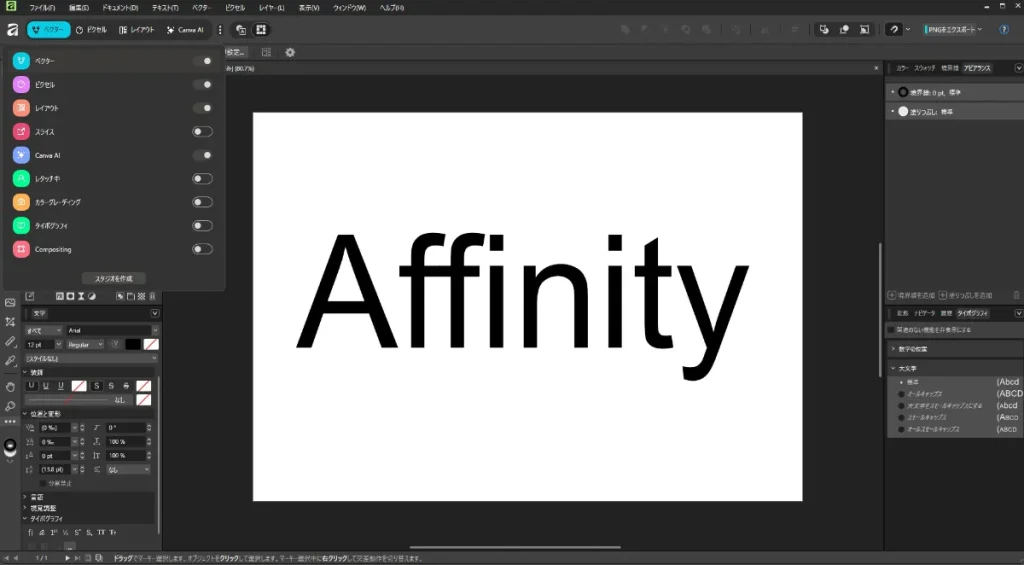1024x565 pixels.
Task: Click the snapping magnet icon in toolbar
Action: [893, 30]
